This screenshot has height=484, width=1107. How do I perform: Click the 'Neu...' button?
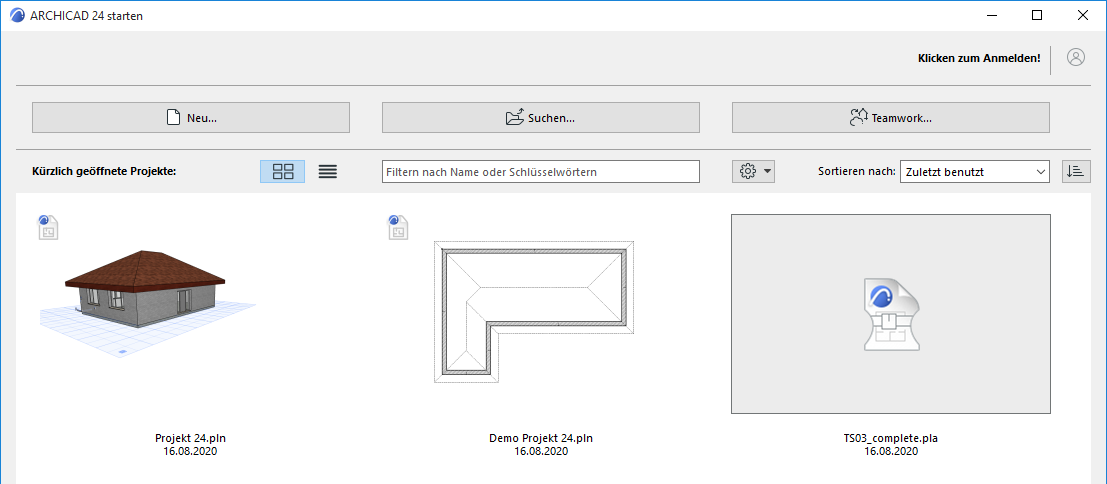pos(191,118)
